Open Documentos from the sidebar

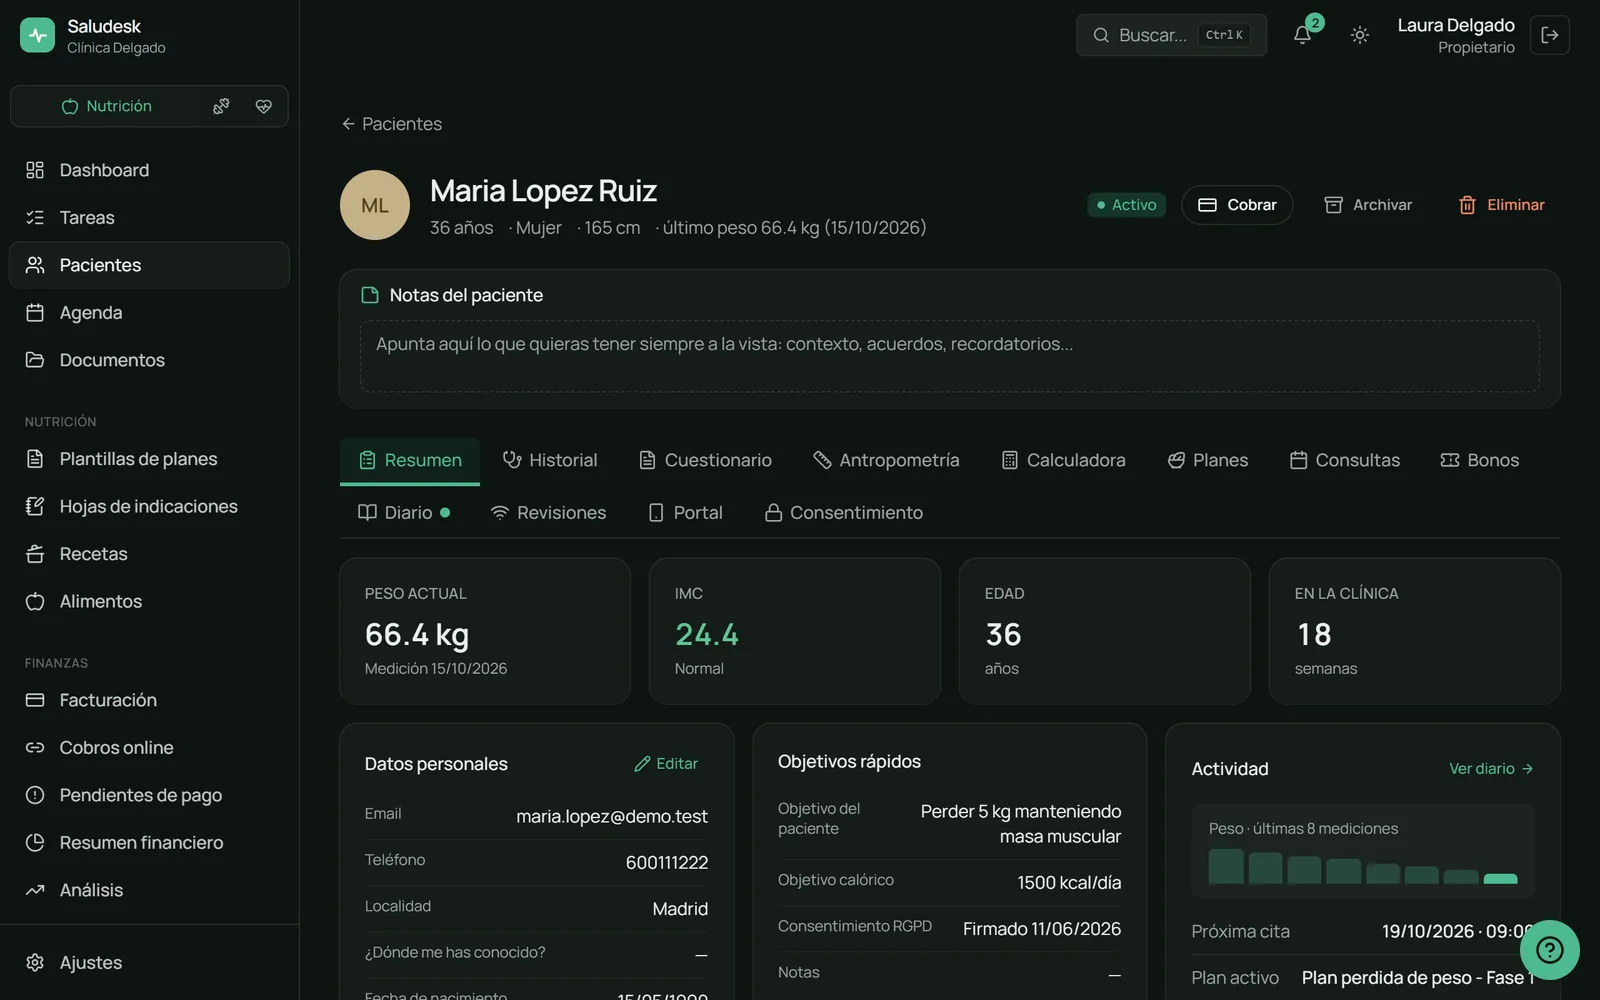pyautogui.click(x=149, y=360)
